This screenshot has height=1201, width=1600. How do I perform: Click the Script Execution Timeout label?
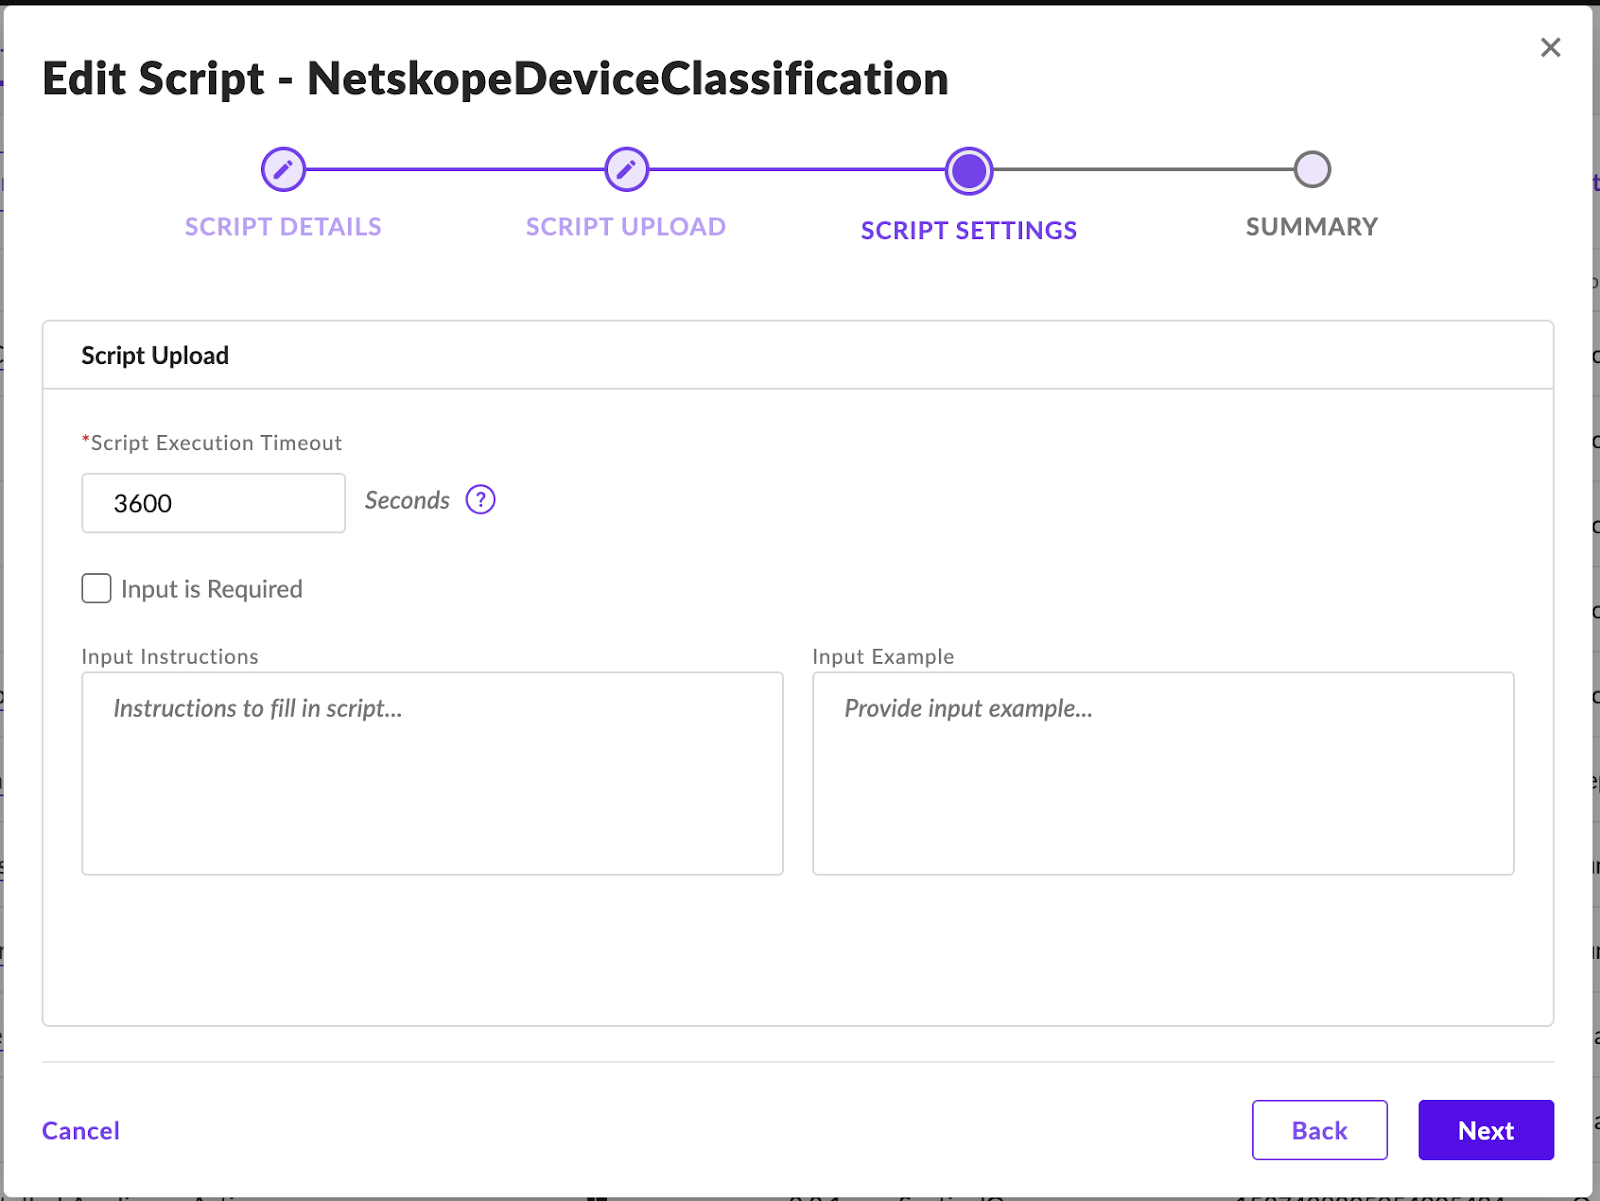[x=212, y=443]
